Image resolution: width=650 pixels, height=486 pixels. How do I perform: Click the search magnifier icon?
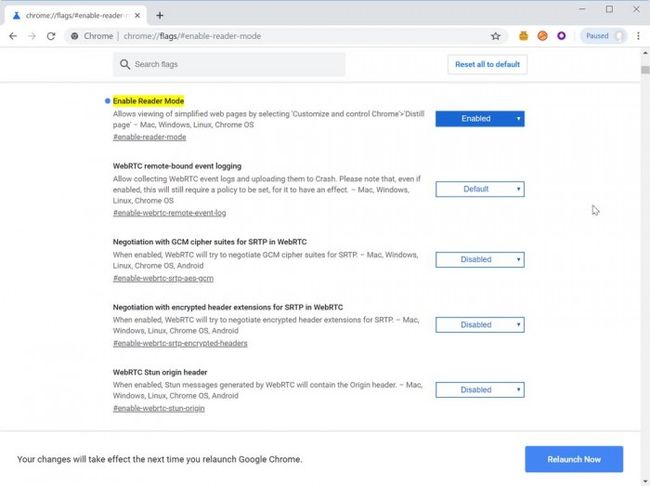(x=125, y=64)
